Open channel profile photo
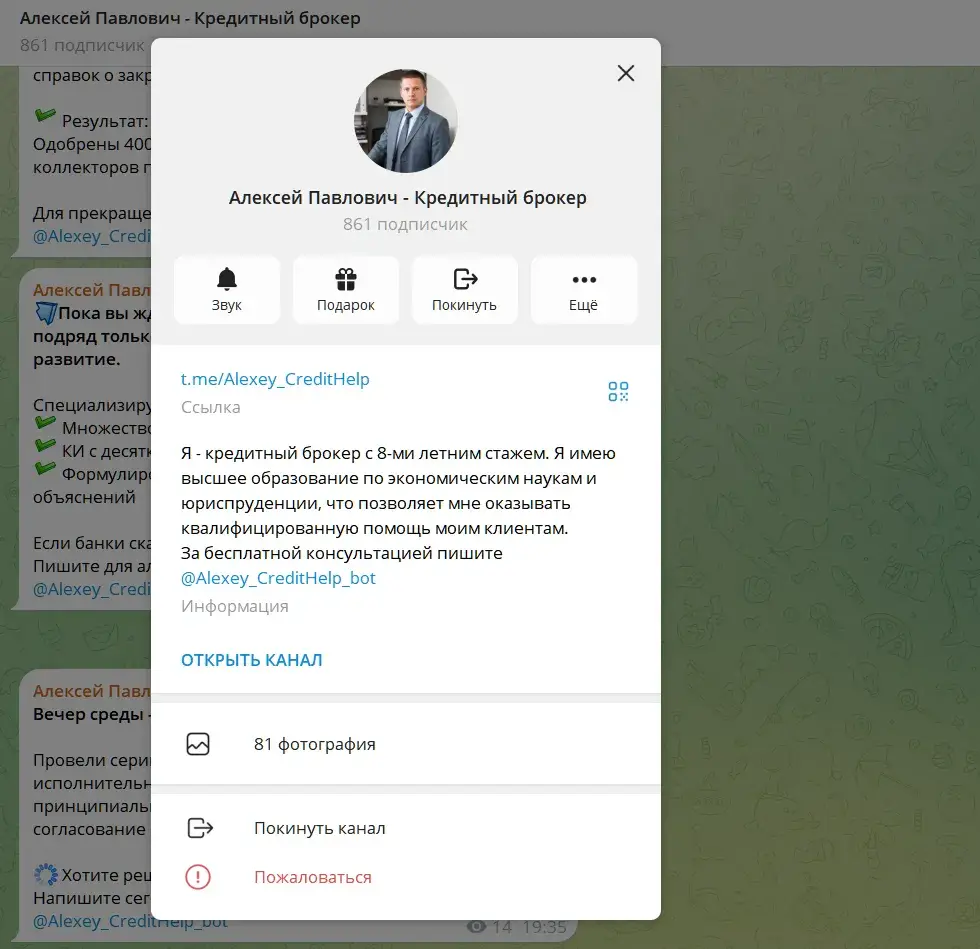Viewport: 980px width, 949px height. coord(406,121)
